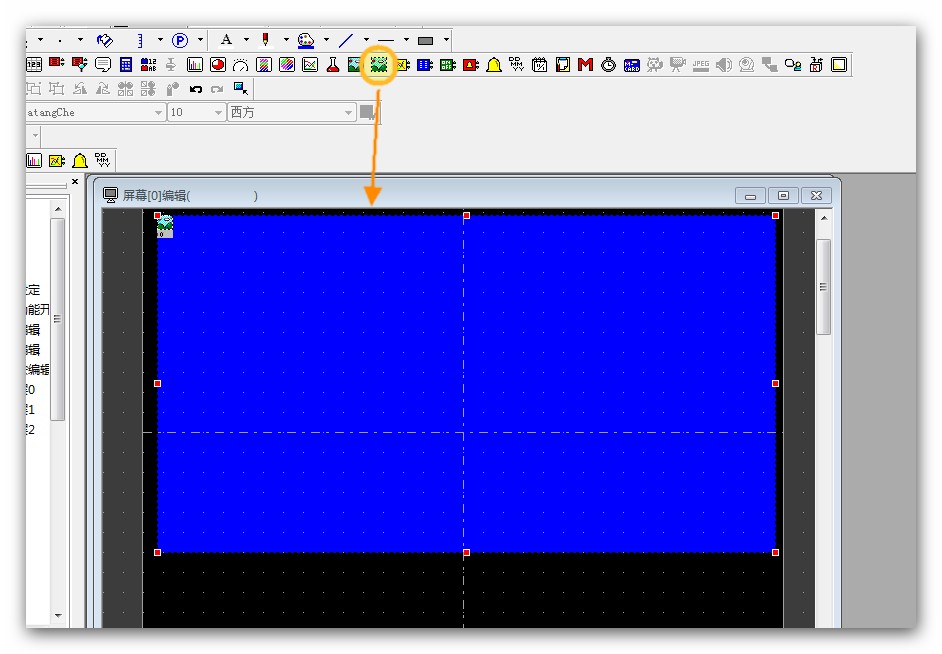Screen dimensions: 942x654
Task: Expand the color palette dropdown arrow
Action: [x=325, y=40]
